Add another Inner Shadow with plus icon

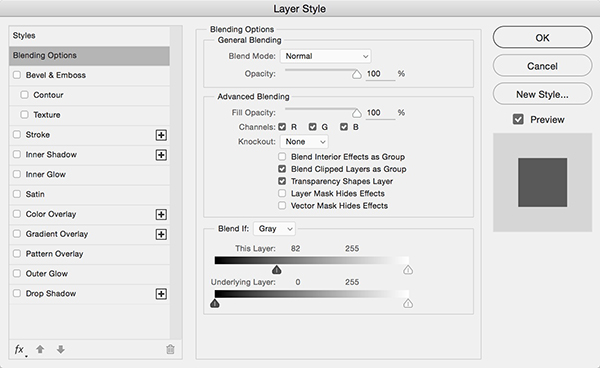tap(161, 155)
